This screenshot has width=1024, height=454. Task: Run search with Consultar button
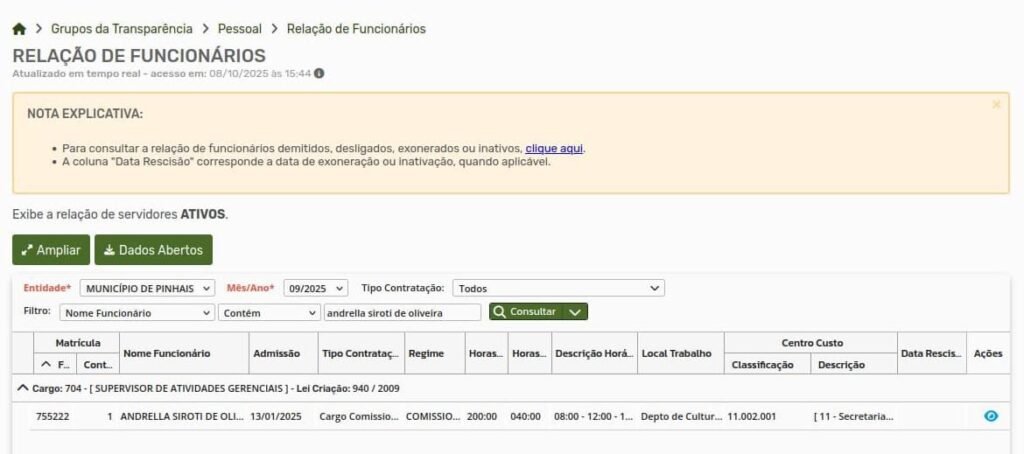525,312
